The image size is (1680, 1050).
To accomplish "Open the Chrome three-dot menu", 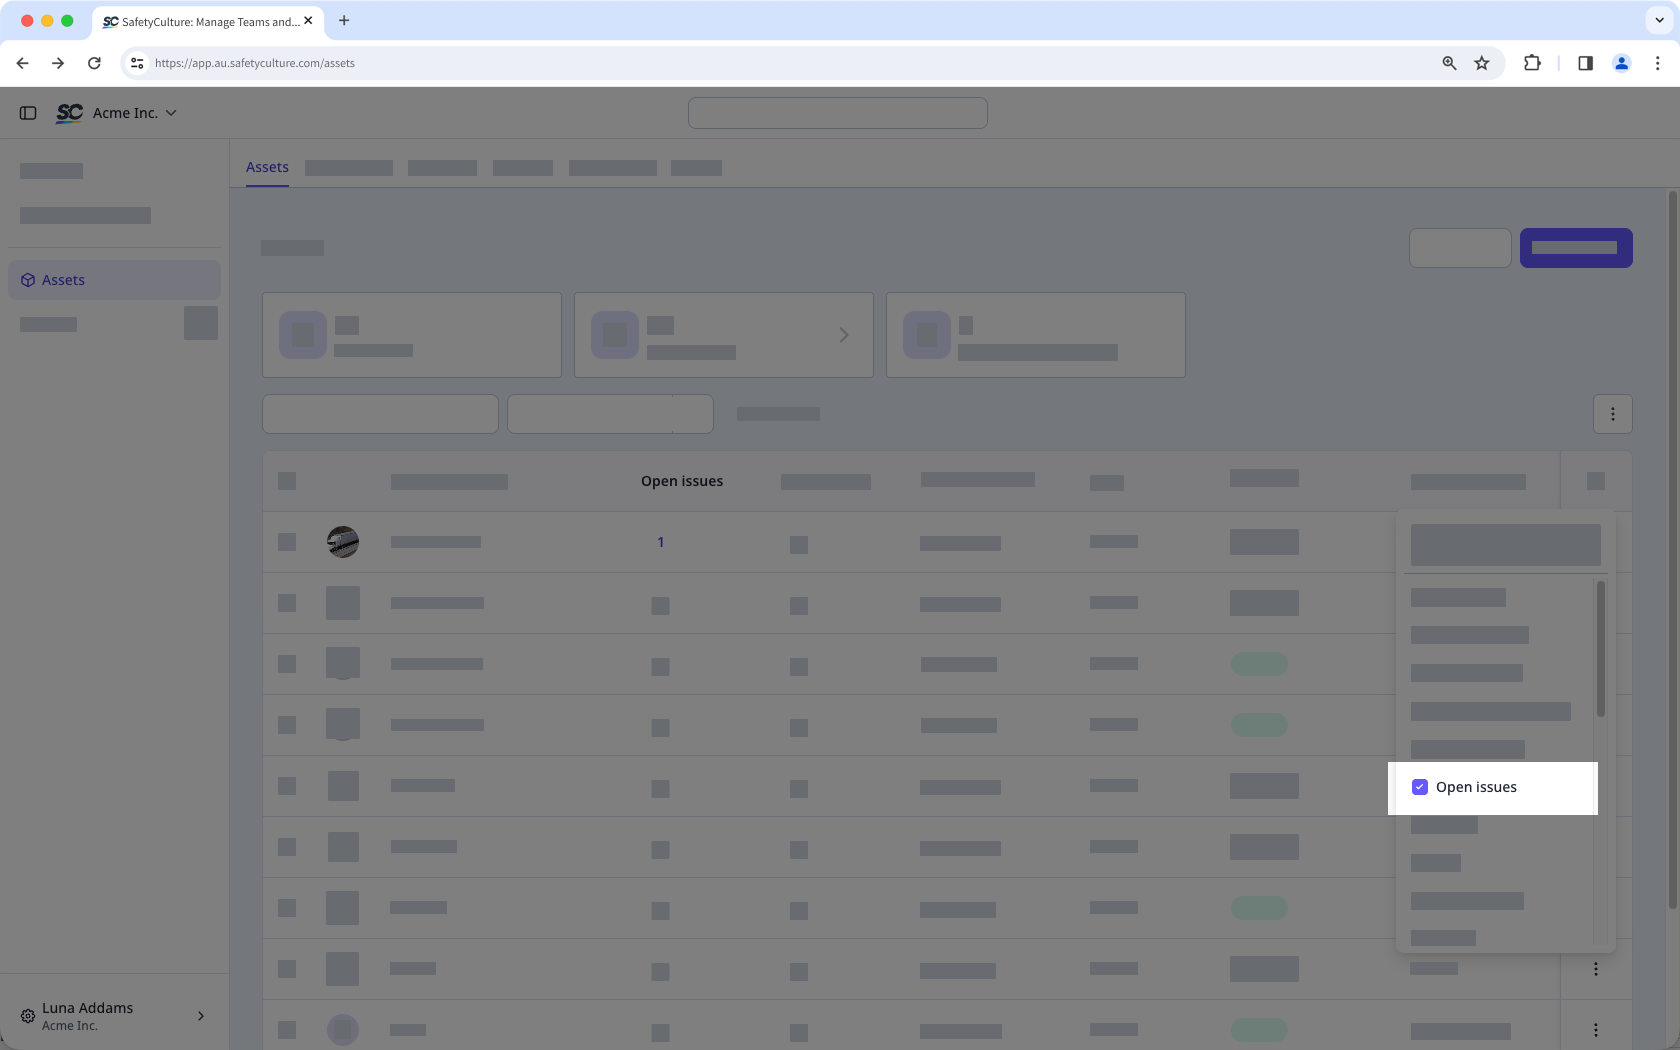I will click(1657, 63).
